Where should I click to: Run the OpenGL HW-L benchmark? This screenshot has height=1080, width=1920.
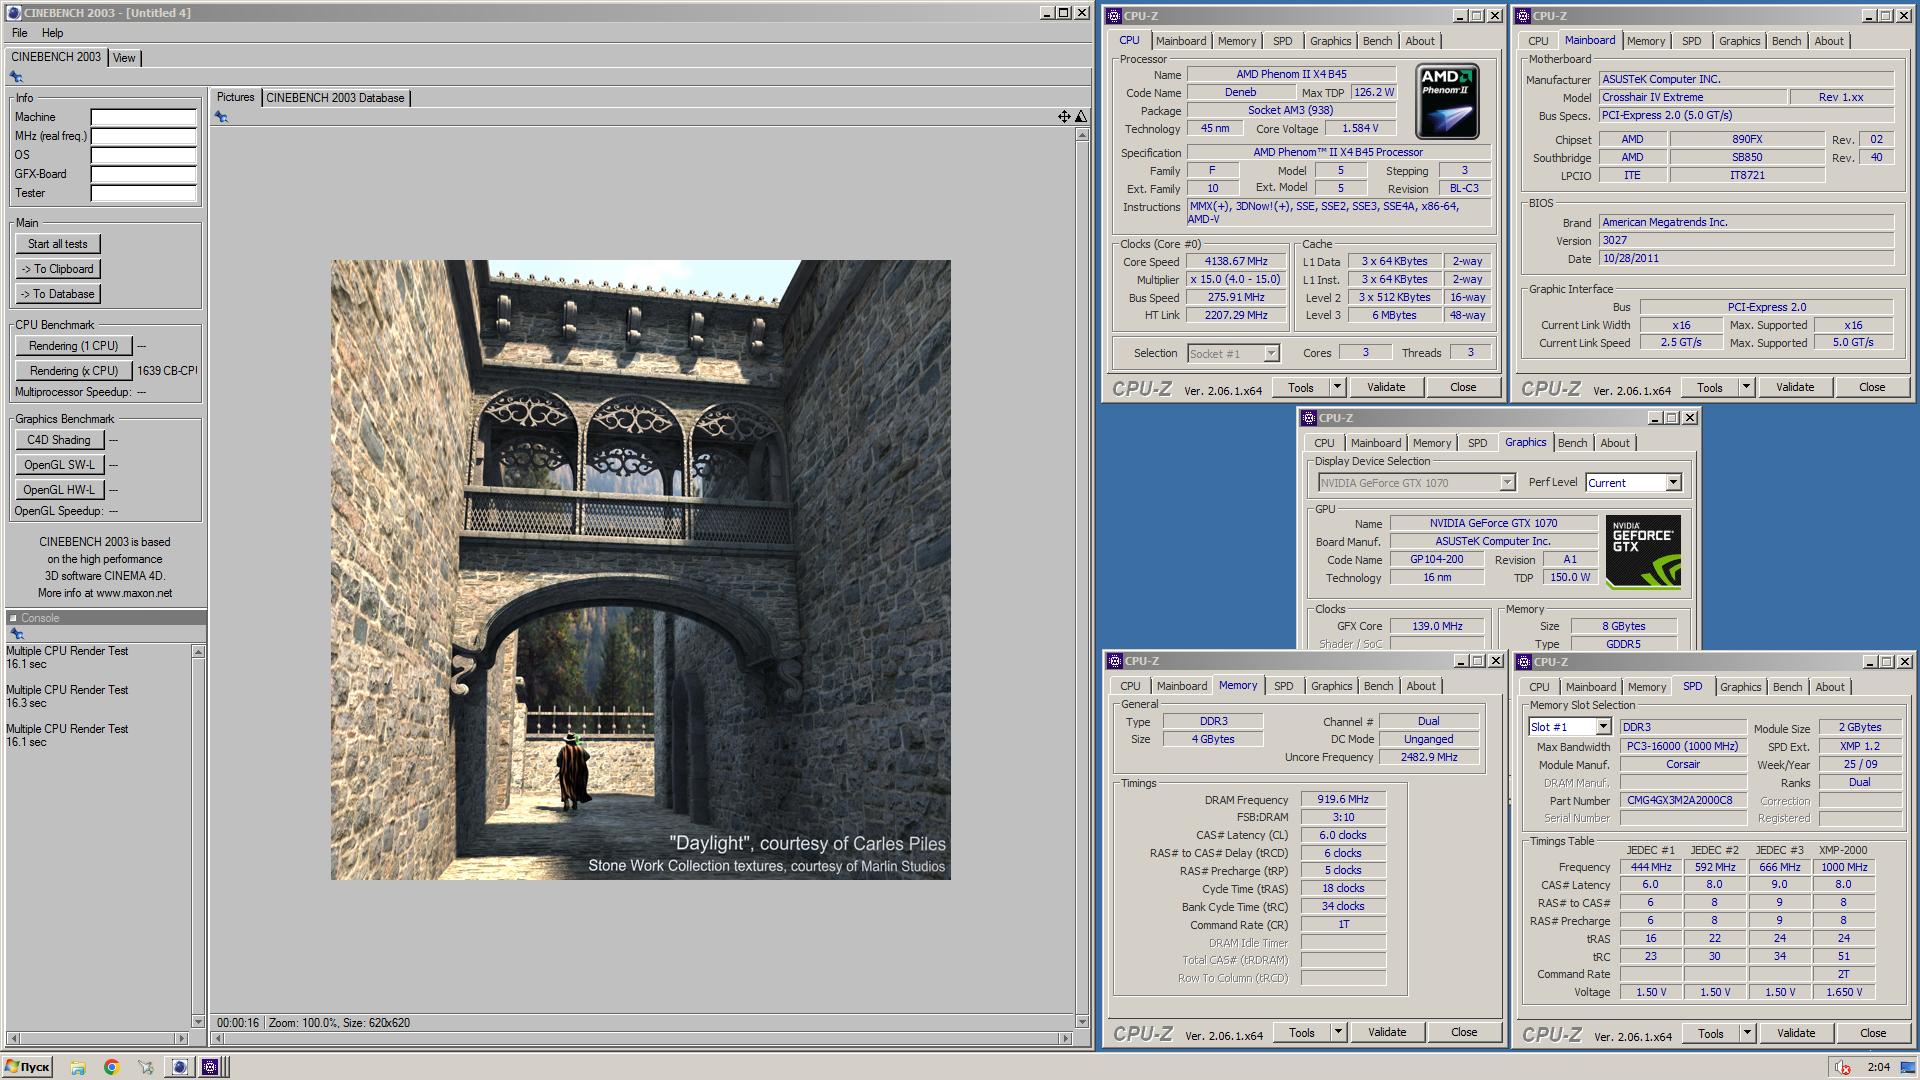click(59, 490)
